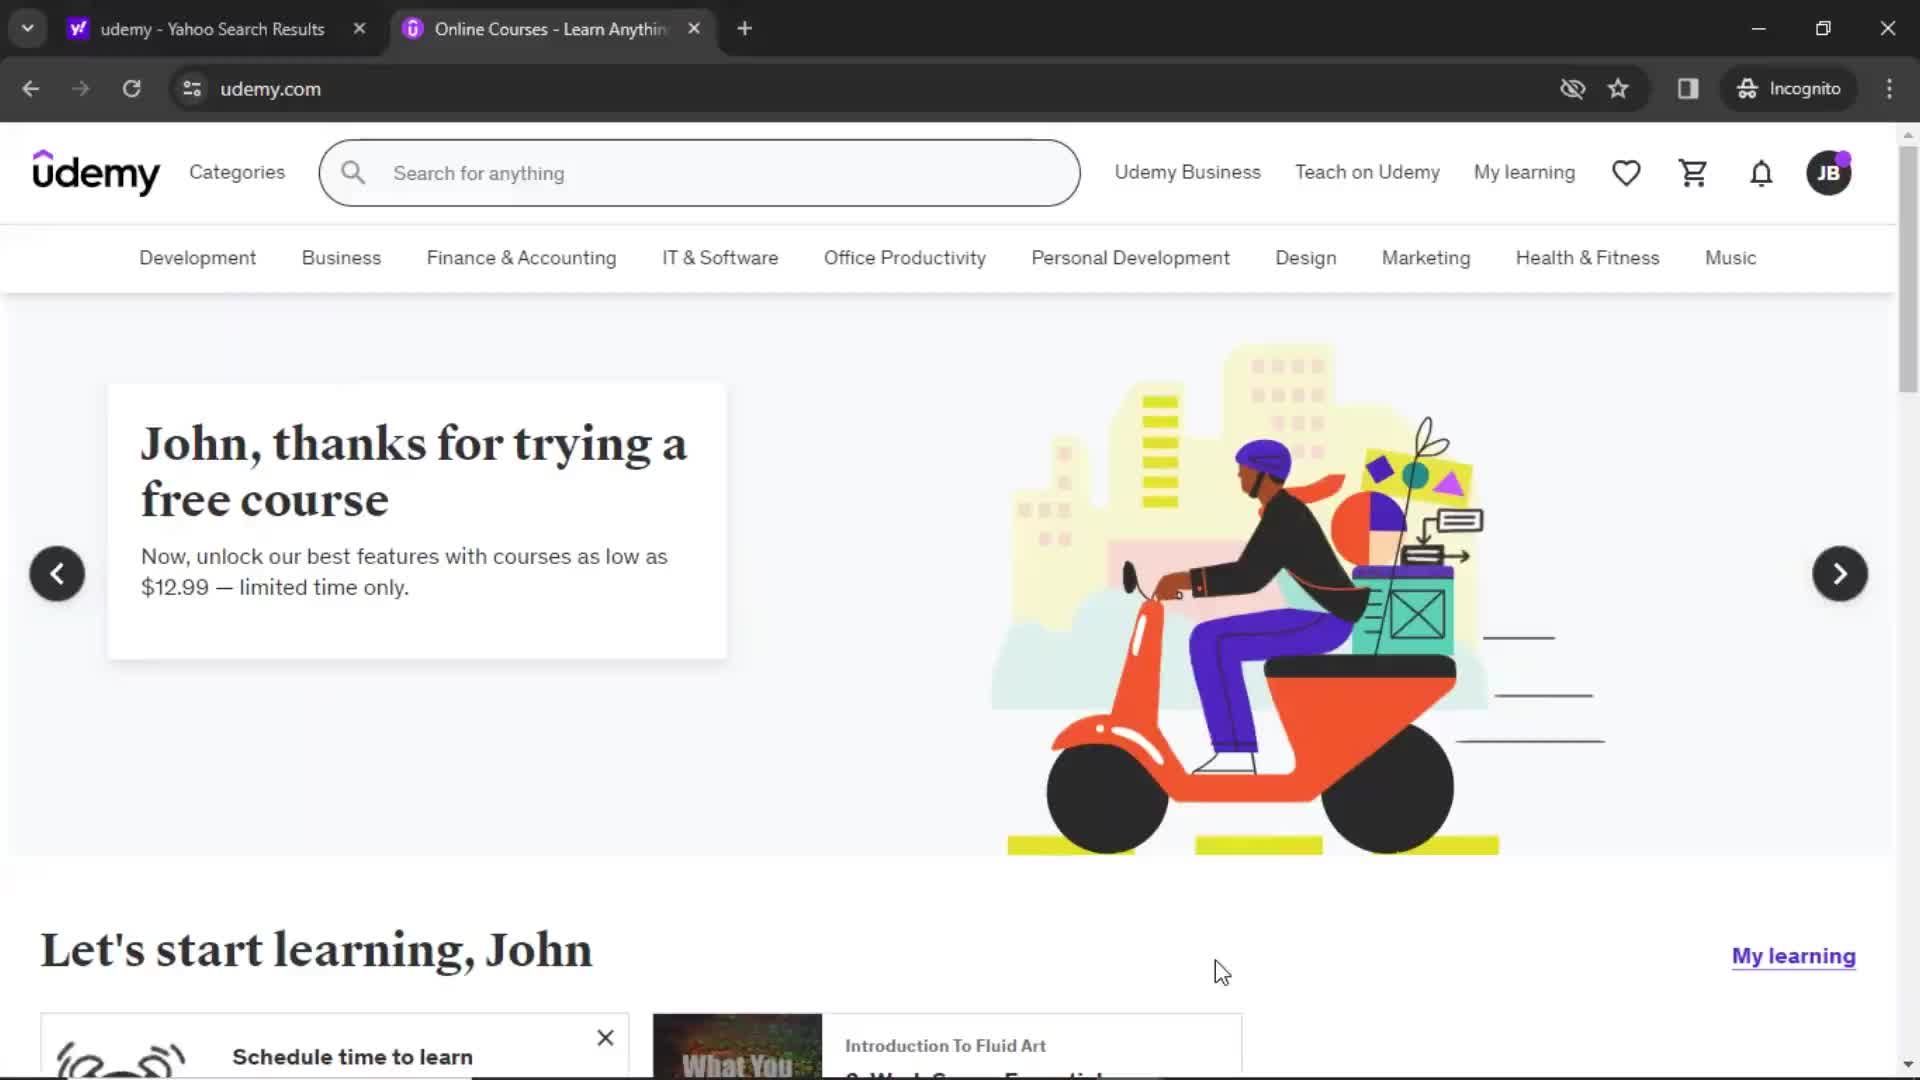Click the previous carousel arrow button
The image size is (1920, 1080).
pos(57,572)
